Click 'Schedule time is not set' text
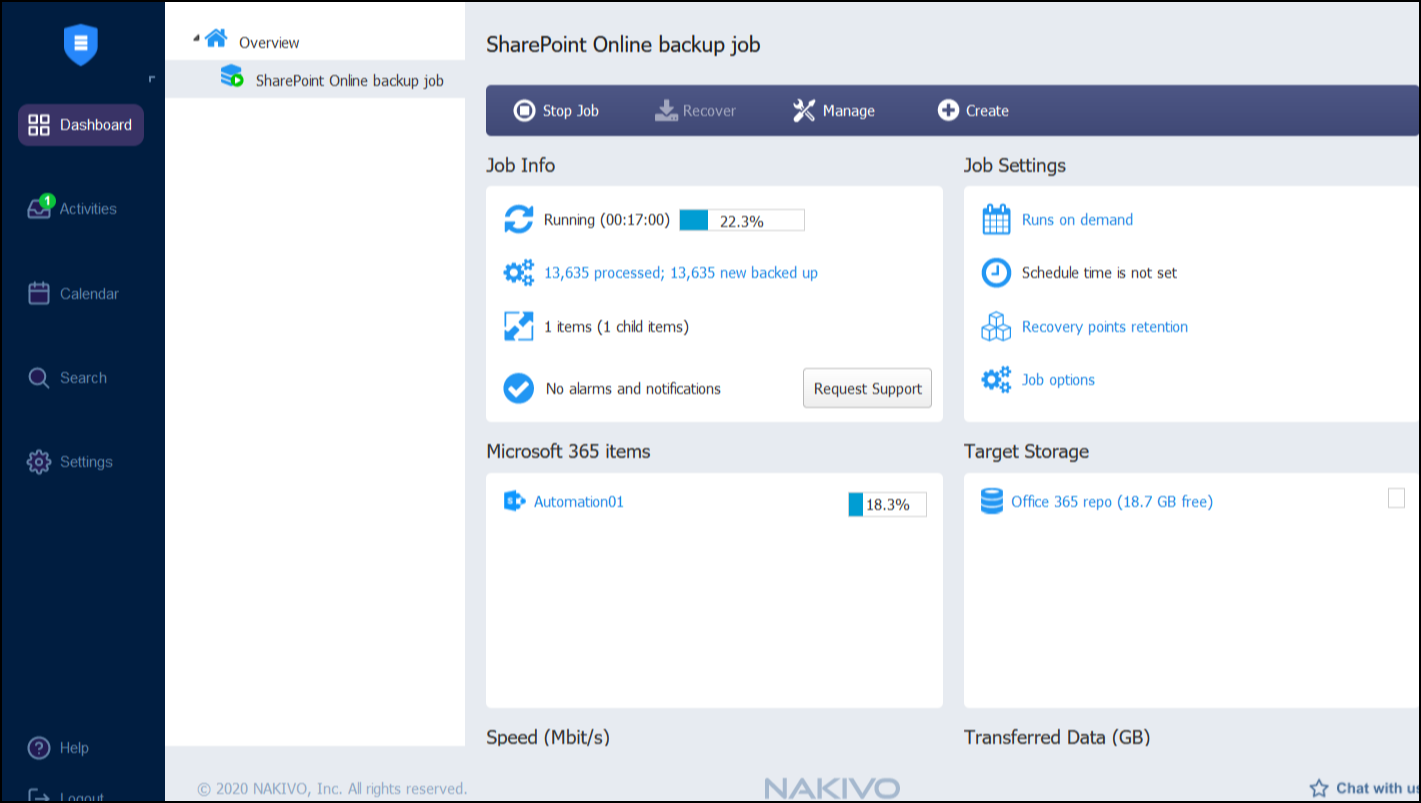The image size is (1421, 803). pyautogui.click(x=1099, y=273)
